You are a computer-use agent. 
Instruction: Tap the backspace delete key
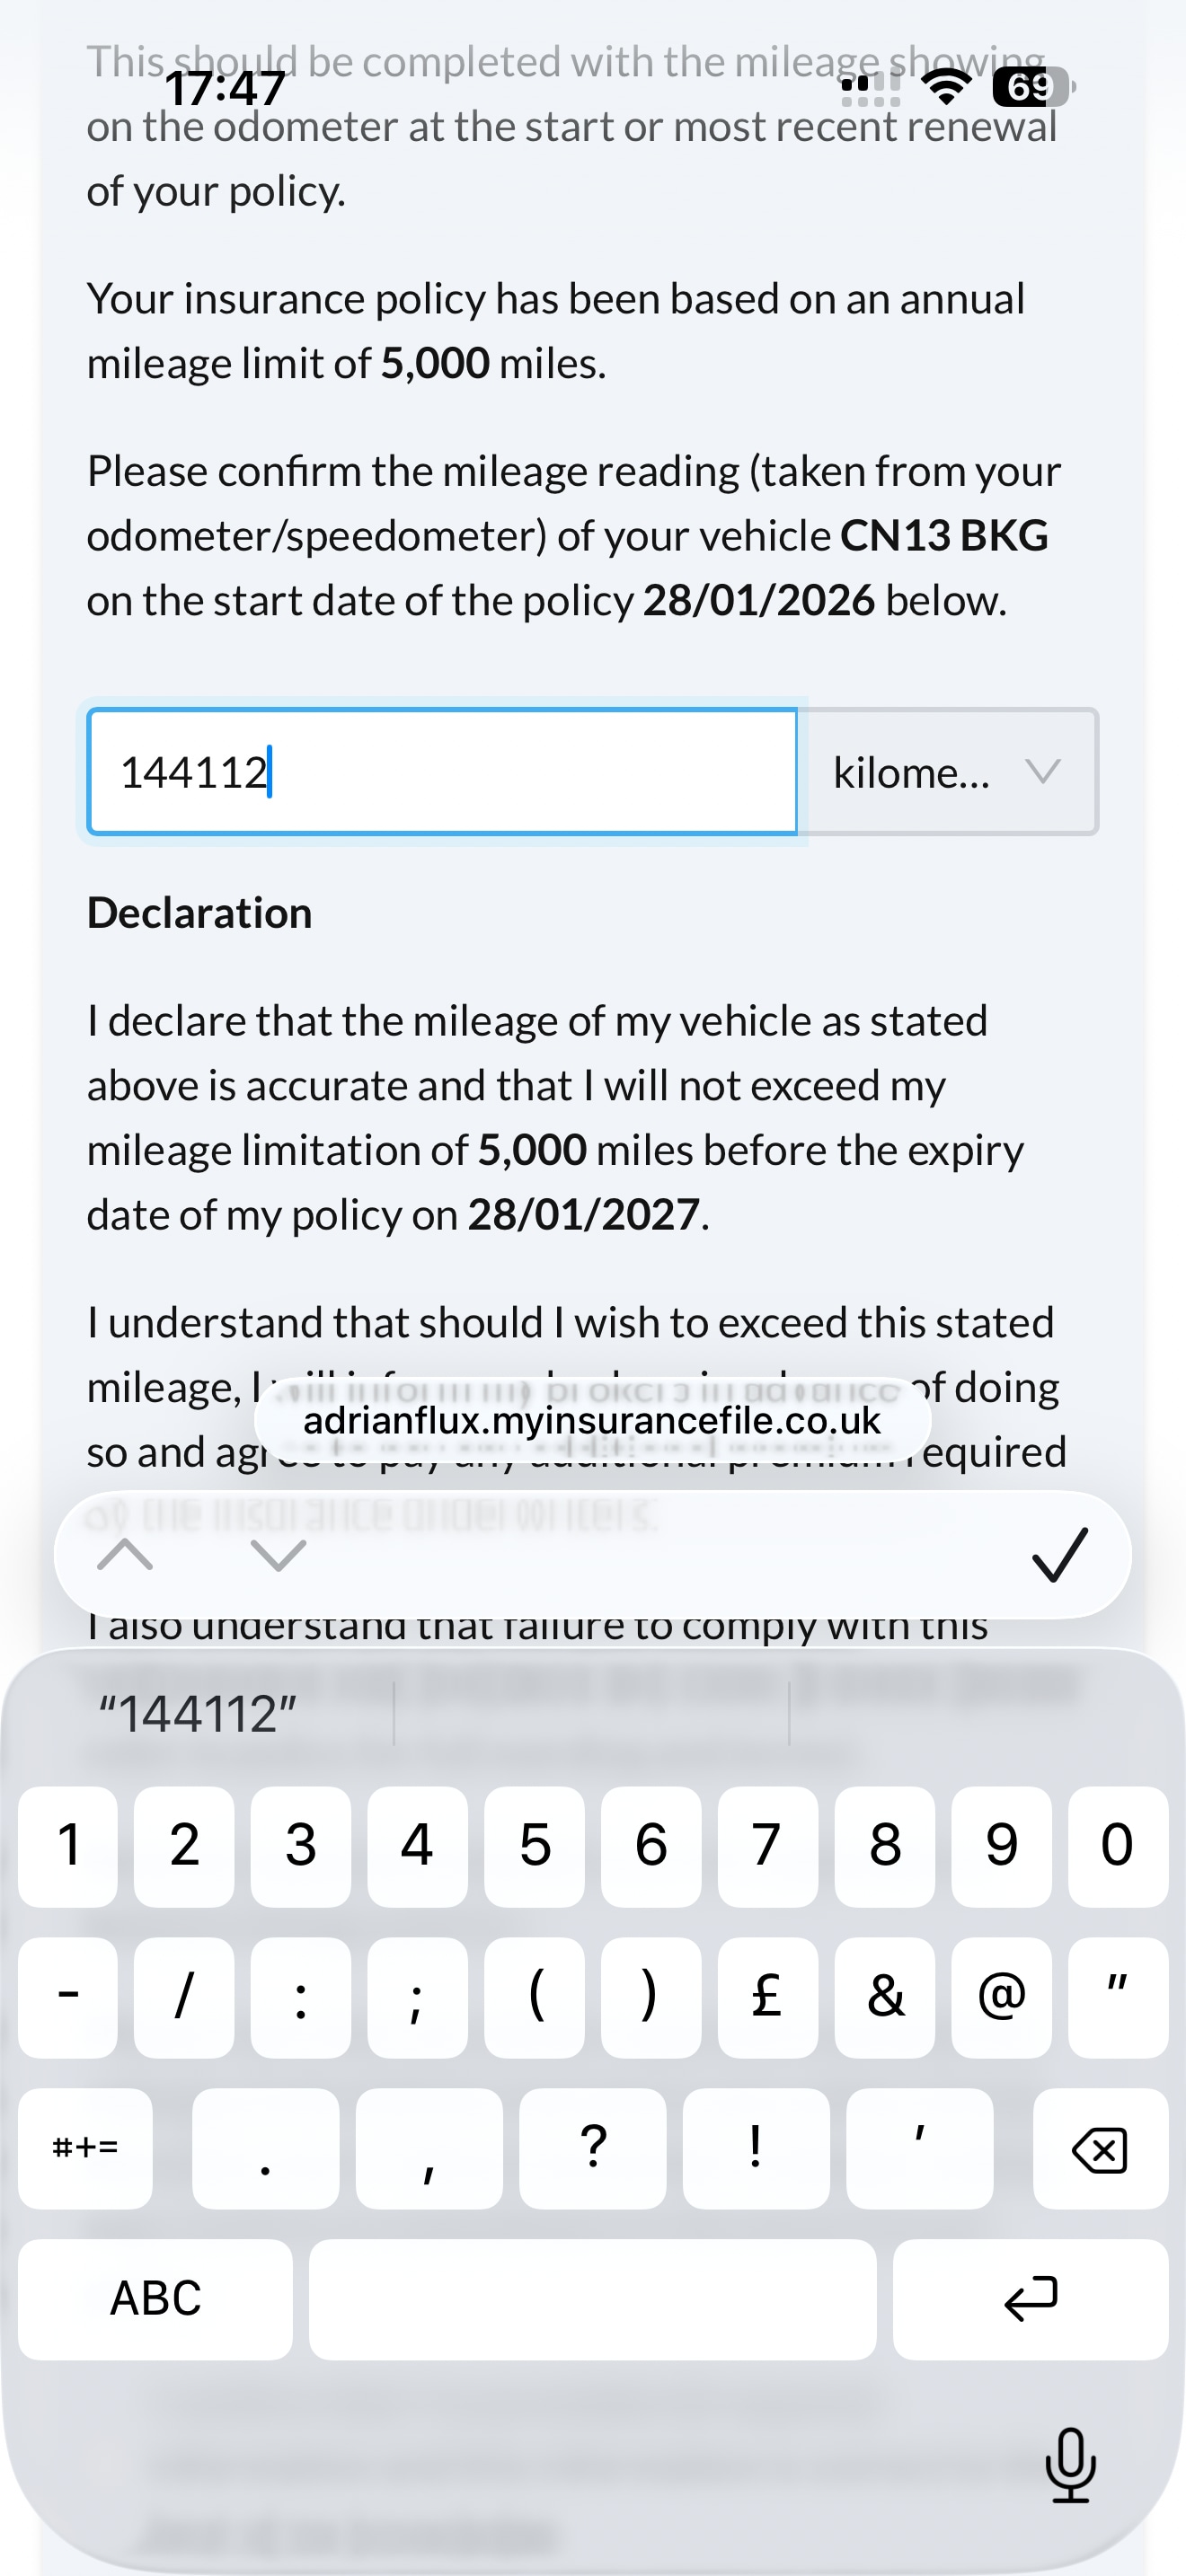click(1100, 2149)
